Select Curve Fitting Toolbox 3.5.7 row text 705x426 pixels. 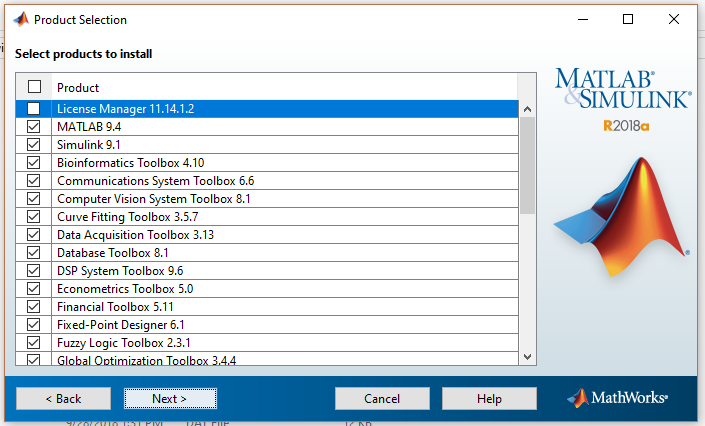128,217
